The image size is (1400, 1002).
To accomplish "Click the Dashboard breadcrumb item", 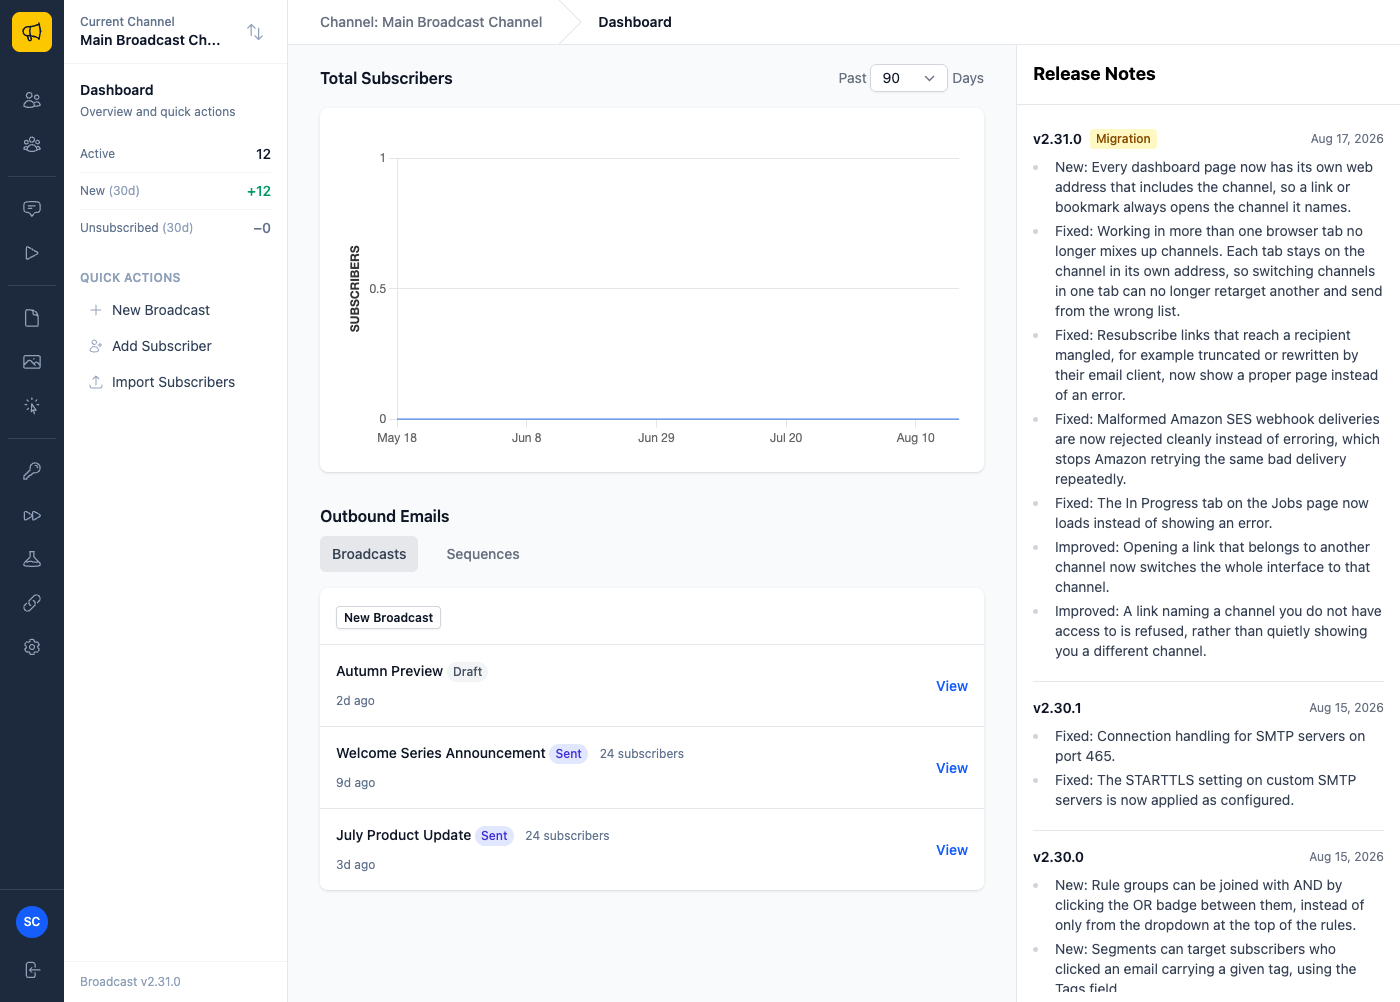I will [x=635, y=22].
